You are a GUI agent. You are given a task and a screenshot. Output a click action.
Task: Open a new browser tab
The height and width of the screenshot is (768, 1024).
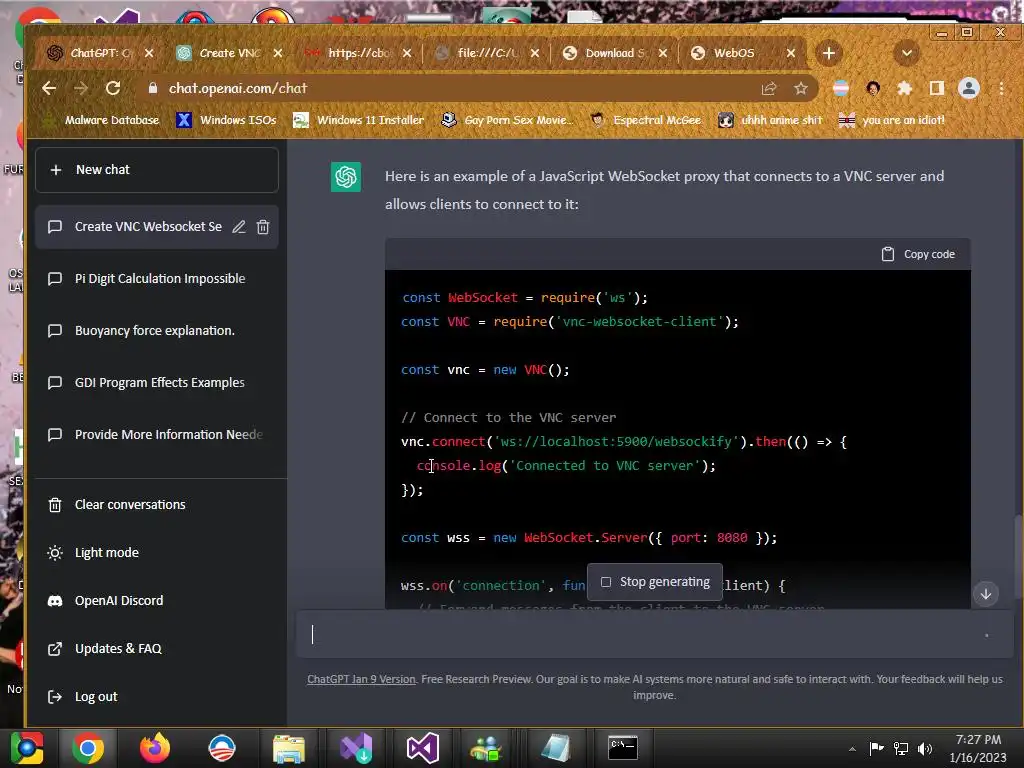(x=829, y=53)
